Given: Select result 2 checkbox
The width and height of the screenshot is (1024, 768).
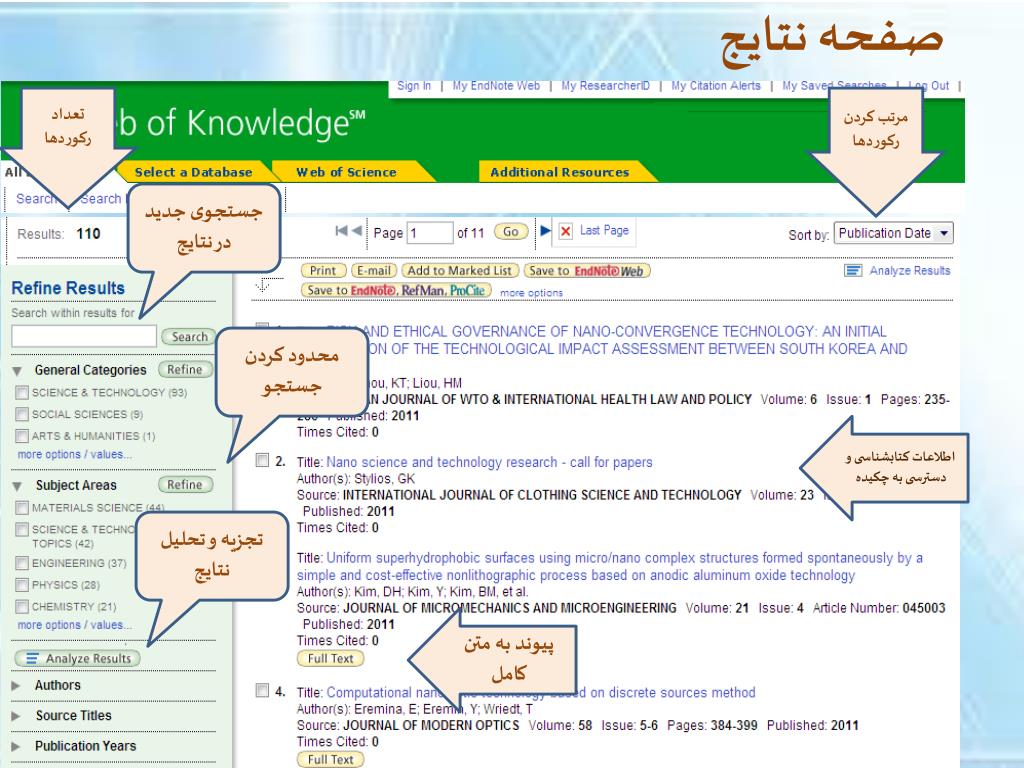Looking at the screenshot, I should [x=262, y=460].
